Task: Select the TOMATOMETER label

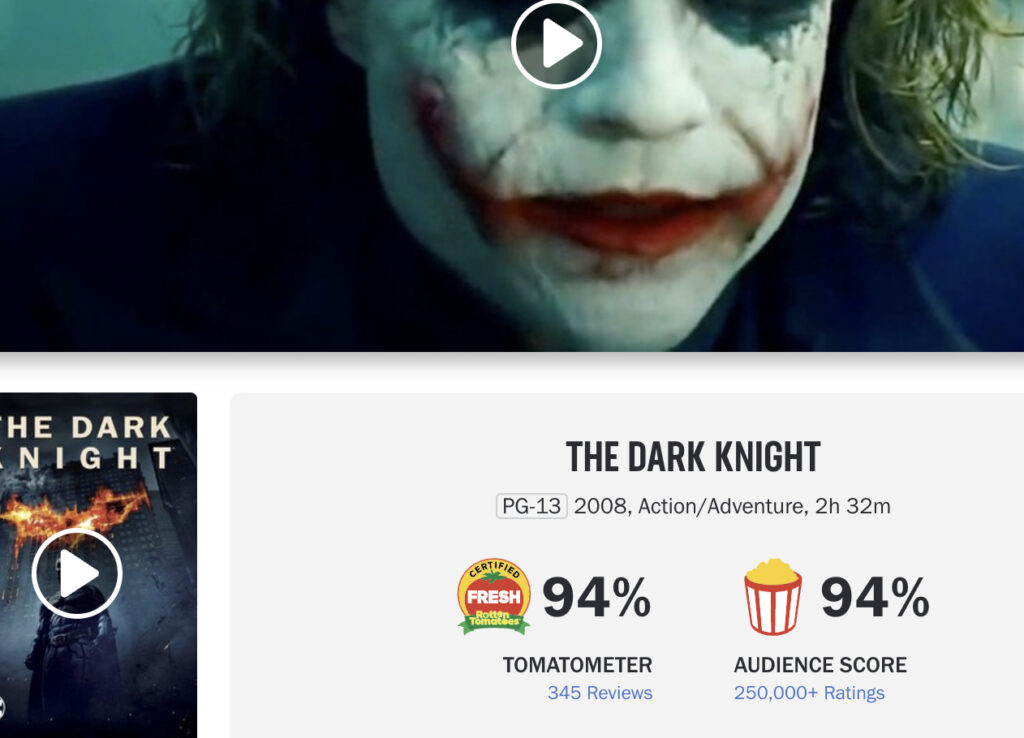Action: click(x=577, y=665)
